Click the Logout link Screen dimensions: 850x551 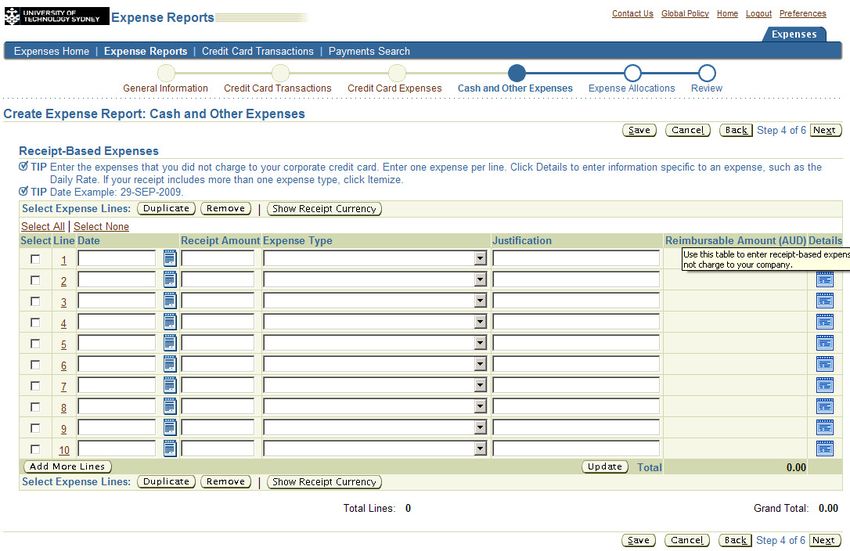[x=758, y=14]
